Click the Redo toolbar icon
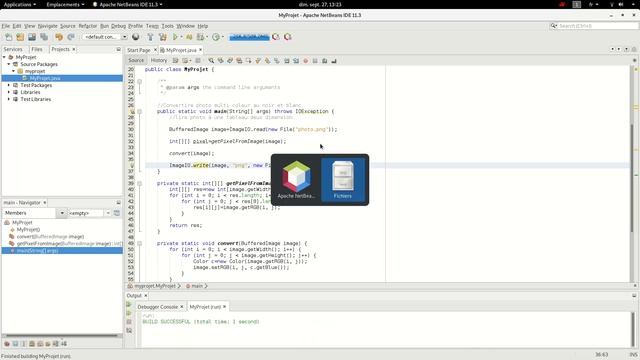 (71, 37)
